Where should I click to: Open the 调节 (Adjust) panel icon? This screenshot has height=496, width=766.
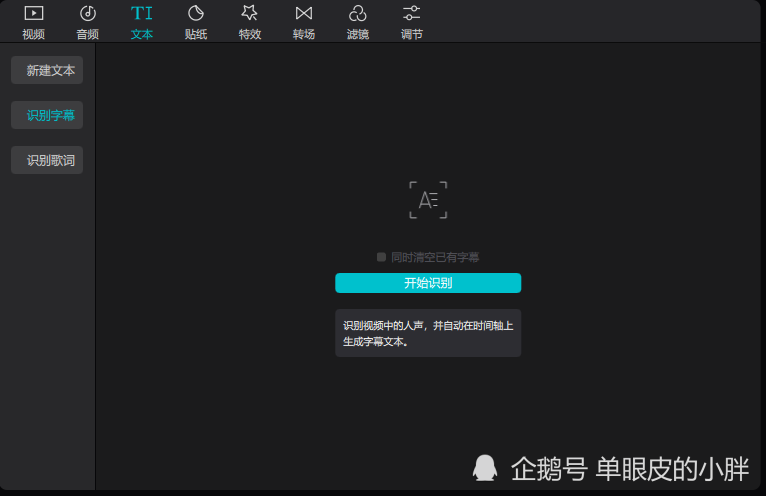click(411, 14)
